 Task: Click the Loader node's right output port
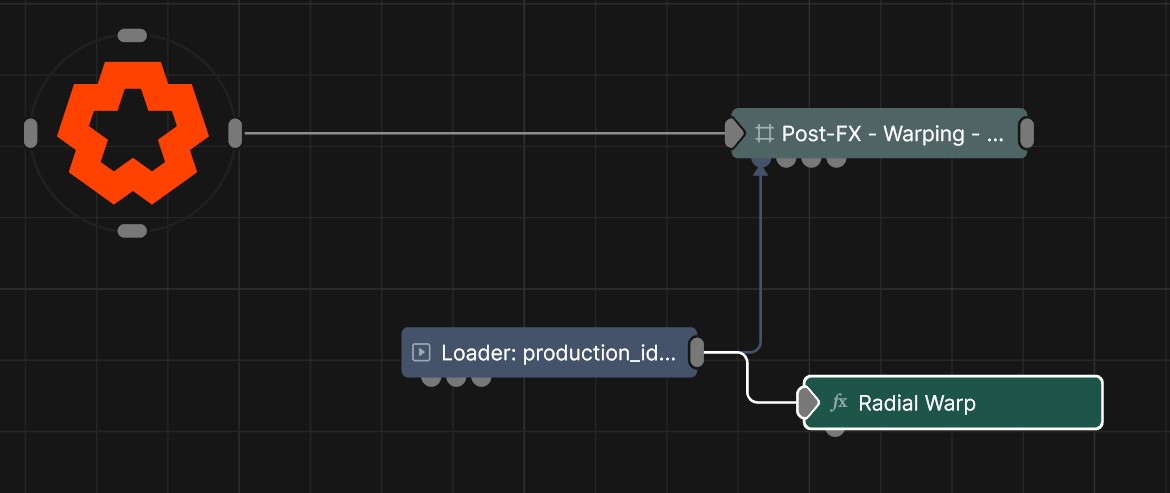(x=697, y=352)
